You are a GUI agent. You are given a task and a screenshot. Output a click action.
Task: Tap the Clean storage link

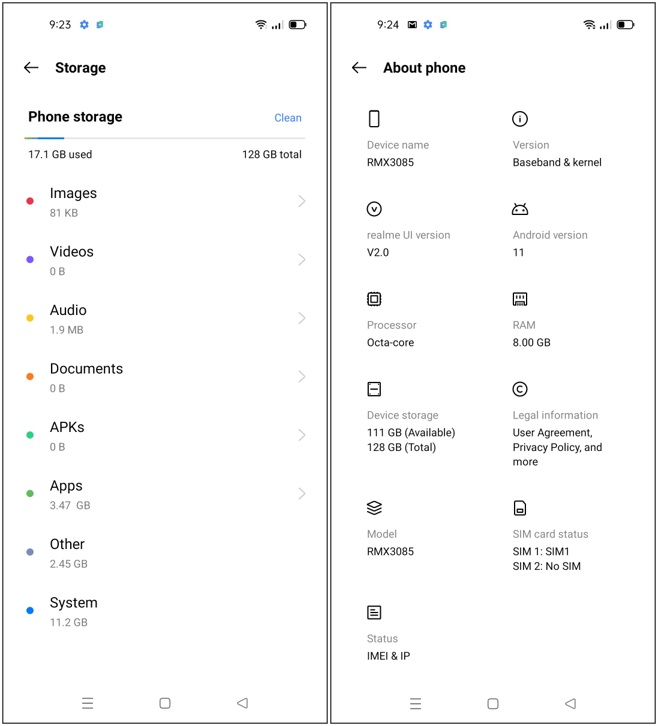click(x=288, y=118)
